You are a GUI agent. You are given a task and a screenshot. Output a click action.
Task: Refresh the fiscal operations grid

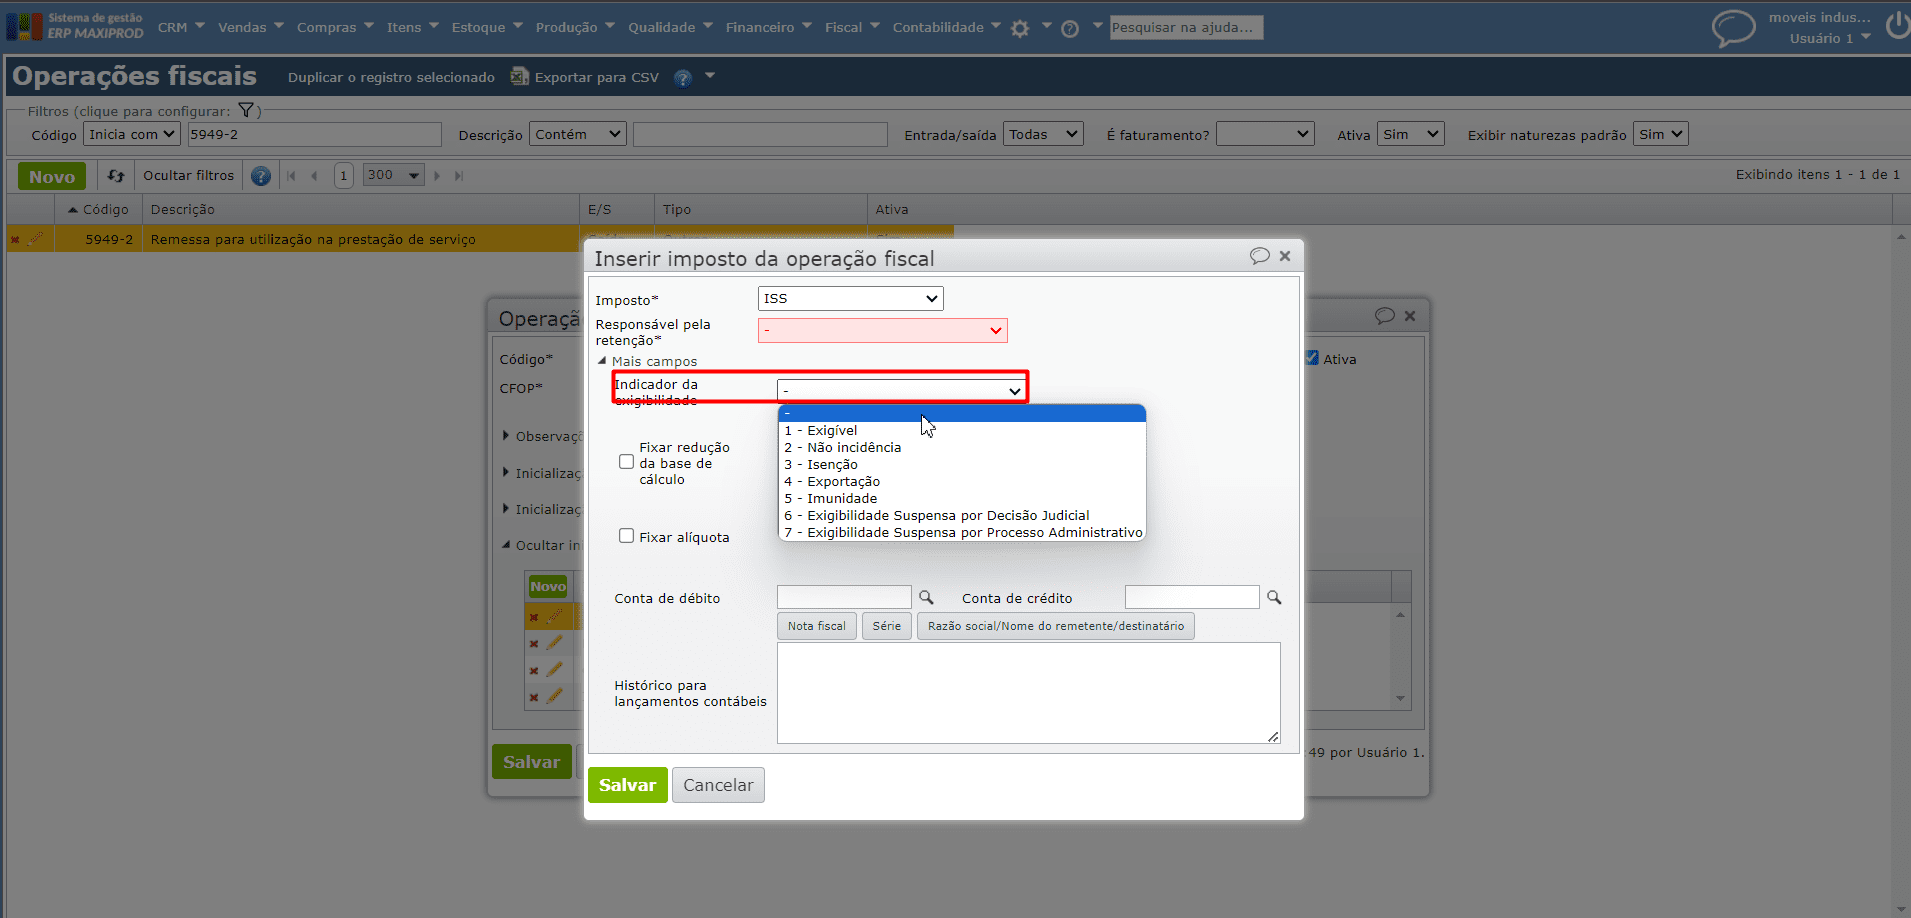[x=116, y=176]
